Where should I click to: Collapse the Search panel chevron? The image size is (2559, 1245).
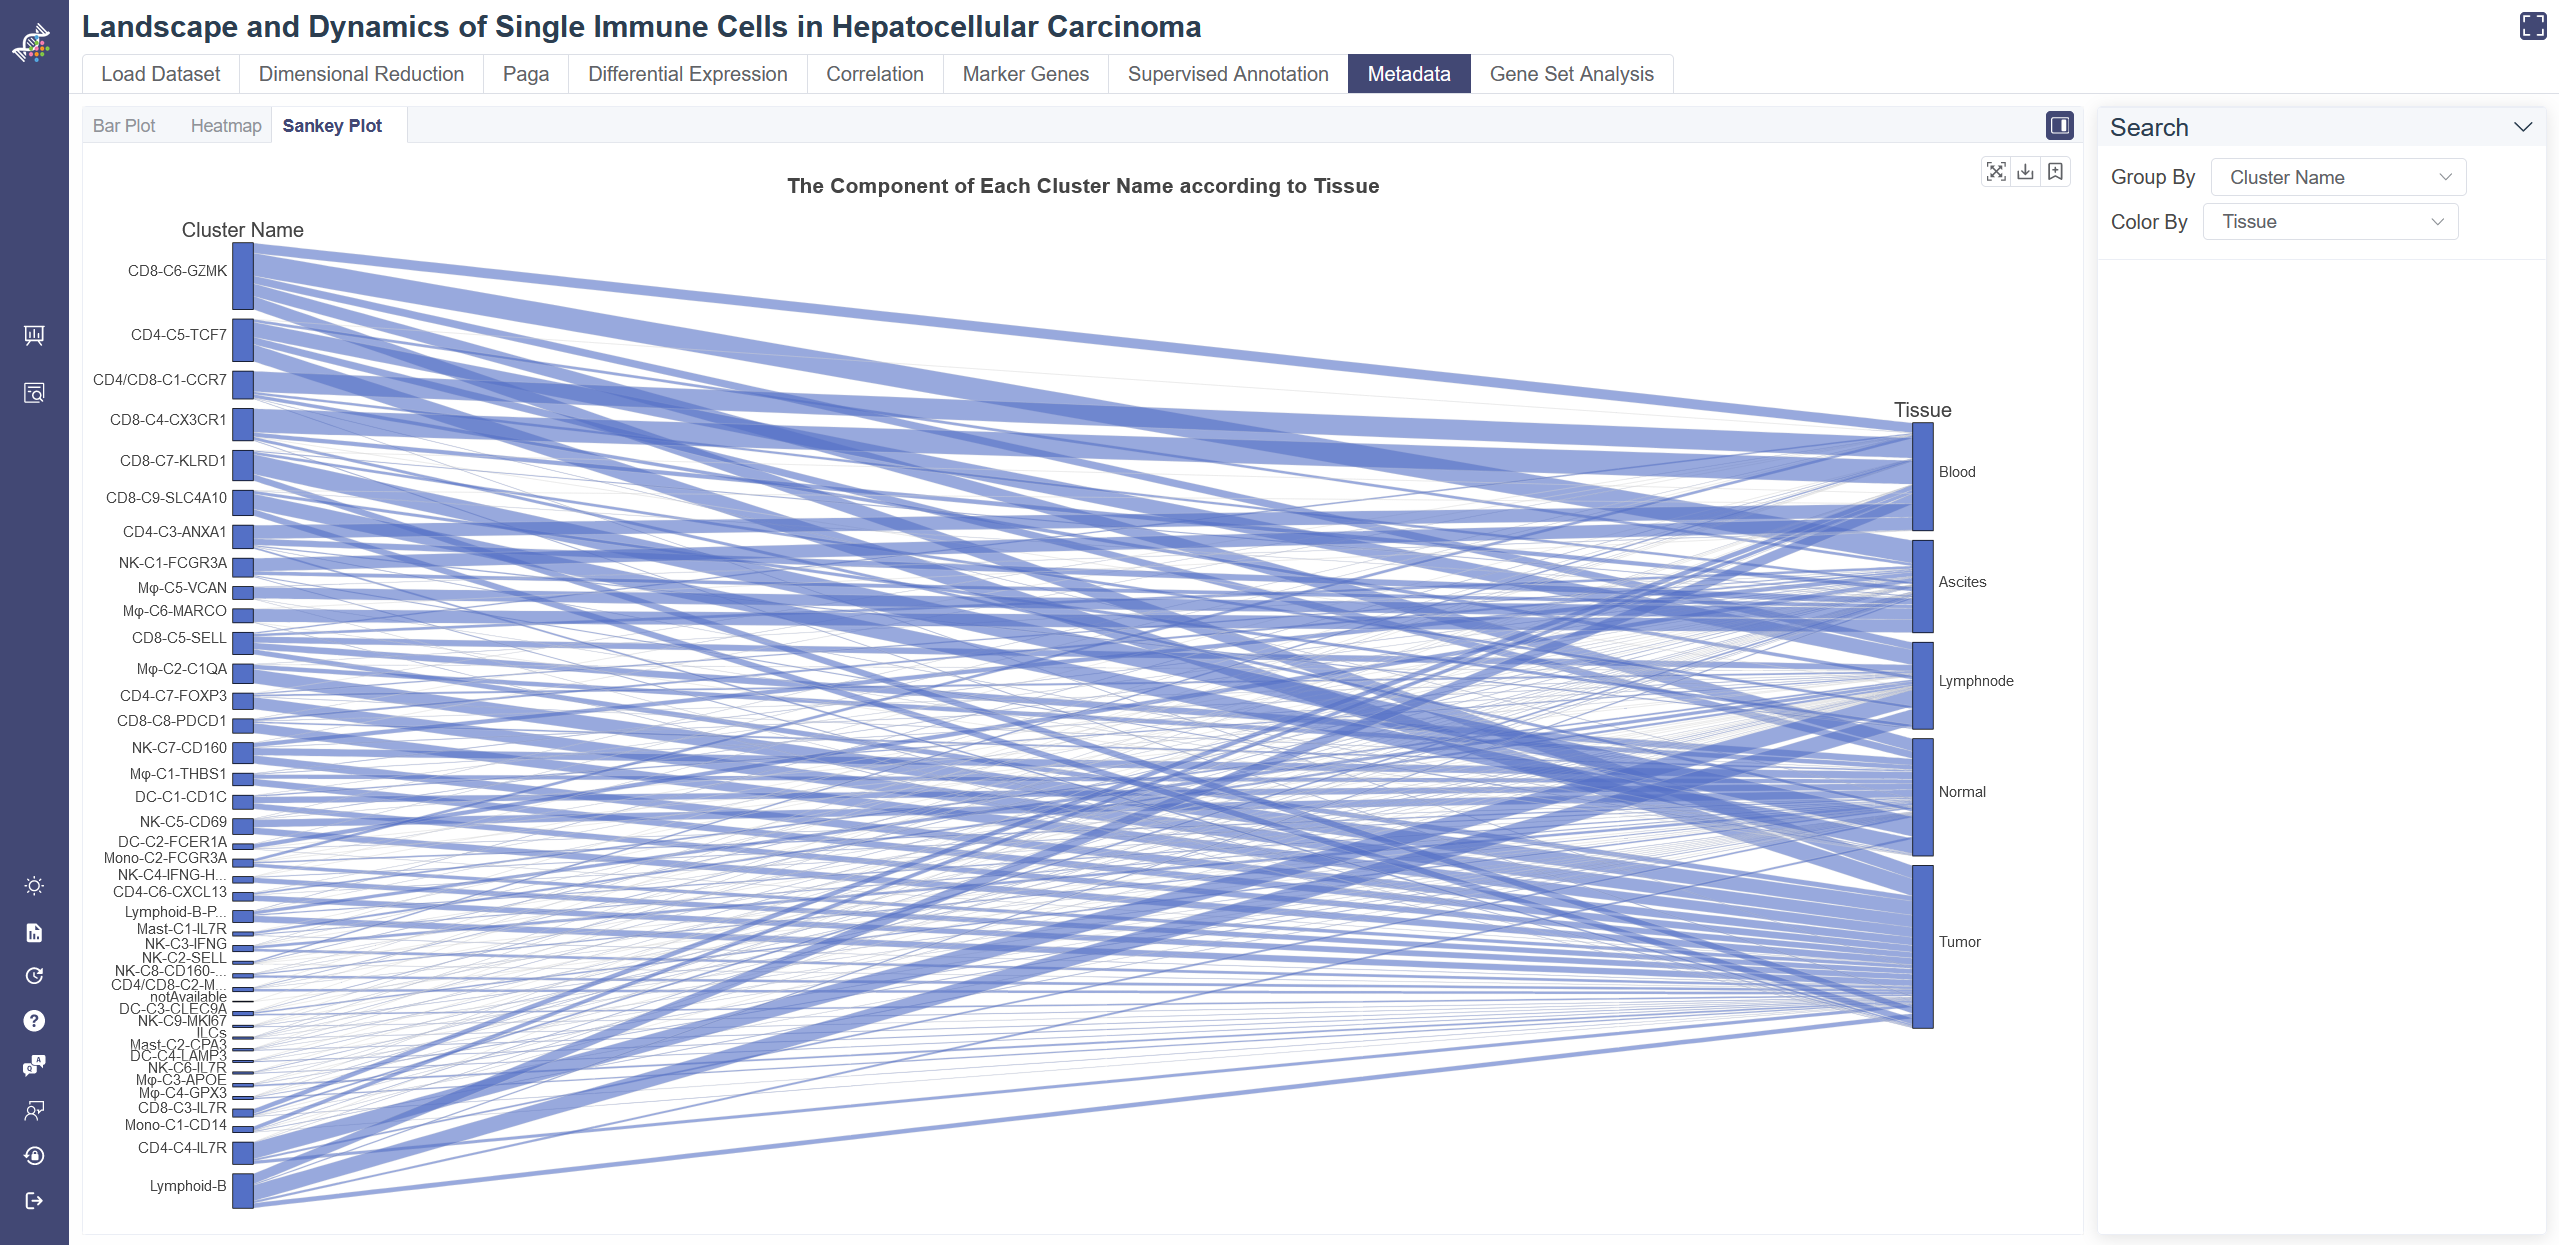point(2523,127)
